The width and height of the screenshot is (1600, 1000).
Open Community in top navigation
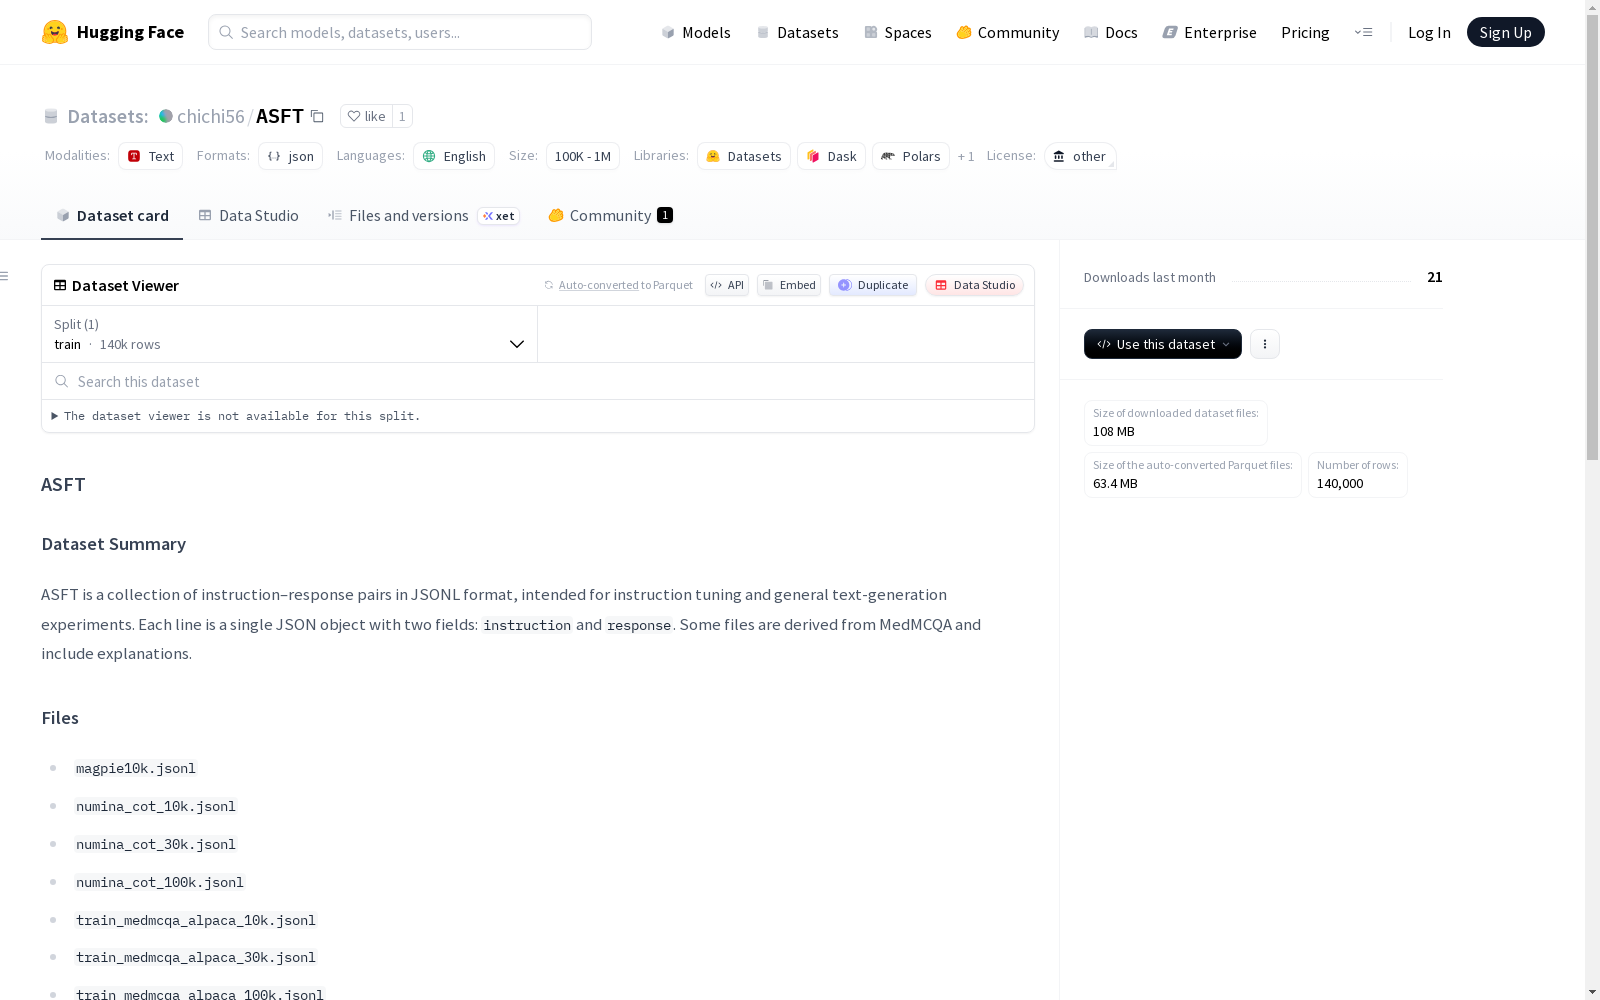(x=1007, y=32)
